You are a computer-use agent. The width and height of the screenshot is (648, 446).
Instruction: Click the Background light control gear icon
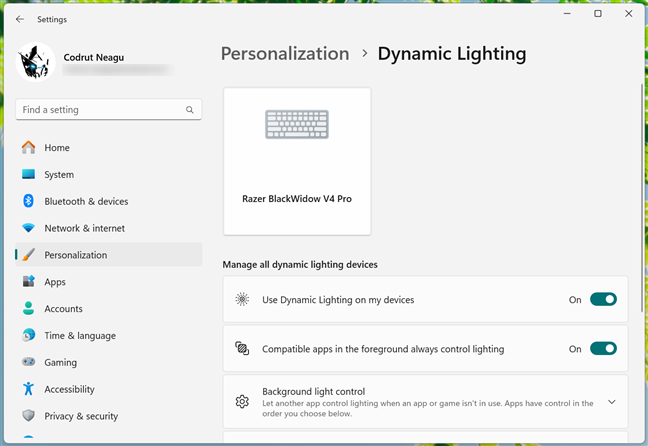(242, 401)
